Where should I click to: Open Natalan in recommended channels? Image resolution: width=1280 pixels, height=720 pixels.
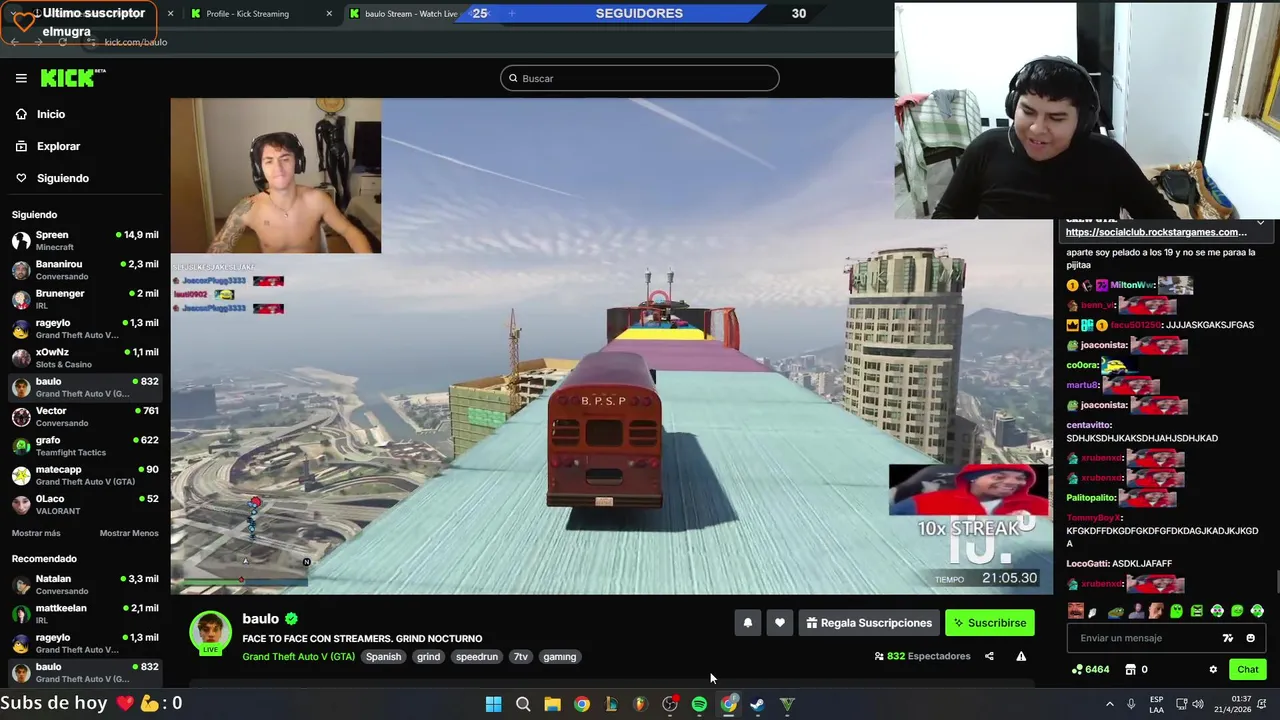click(x=85, y=584)
